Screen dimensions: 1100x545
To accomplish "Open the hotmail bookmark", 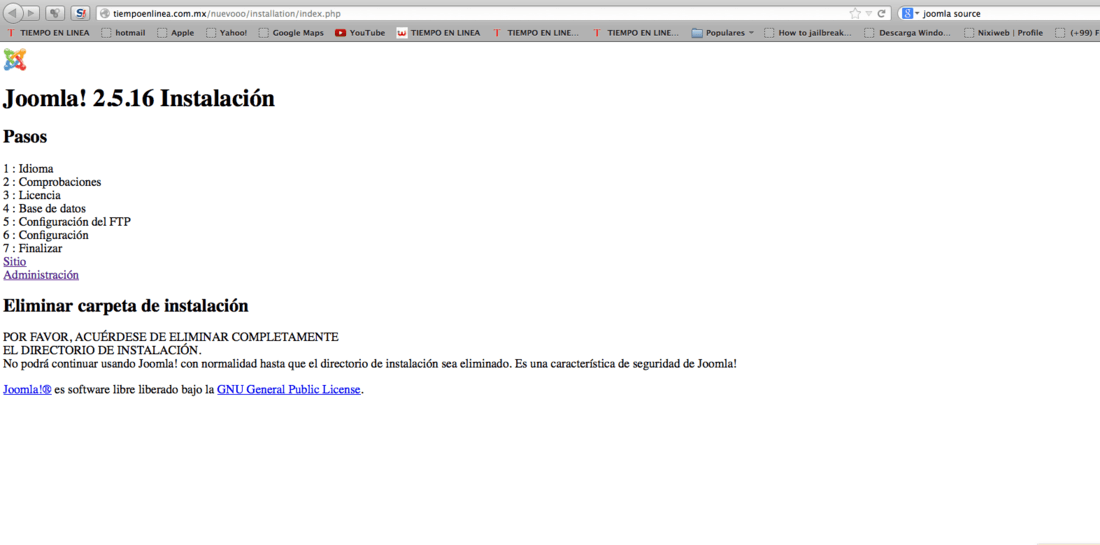I will pos(123,32).
